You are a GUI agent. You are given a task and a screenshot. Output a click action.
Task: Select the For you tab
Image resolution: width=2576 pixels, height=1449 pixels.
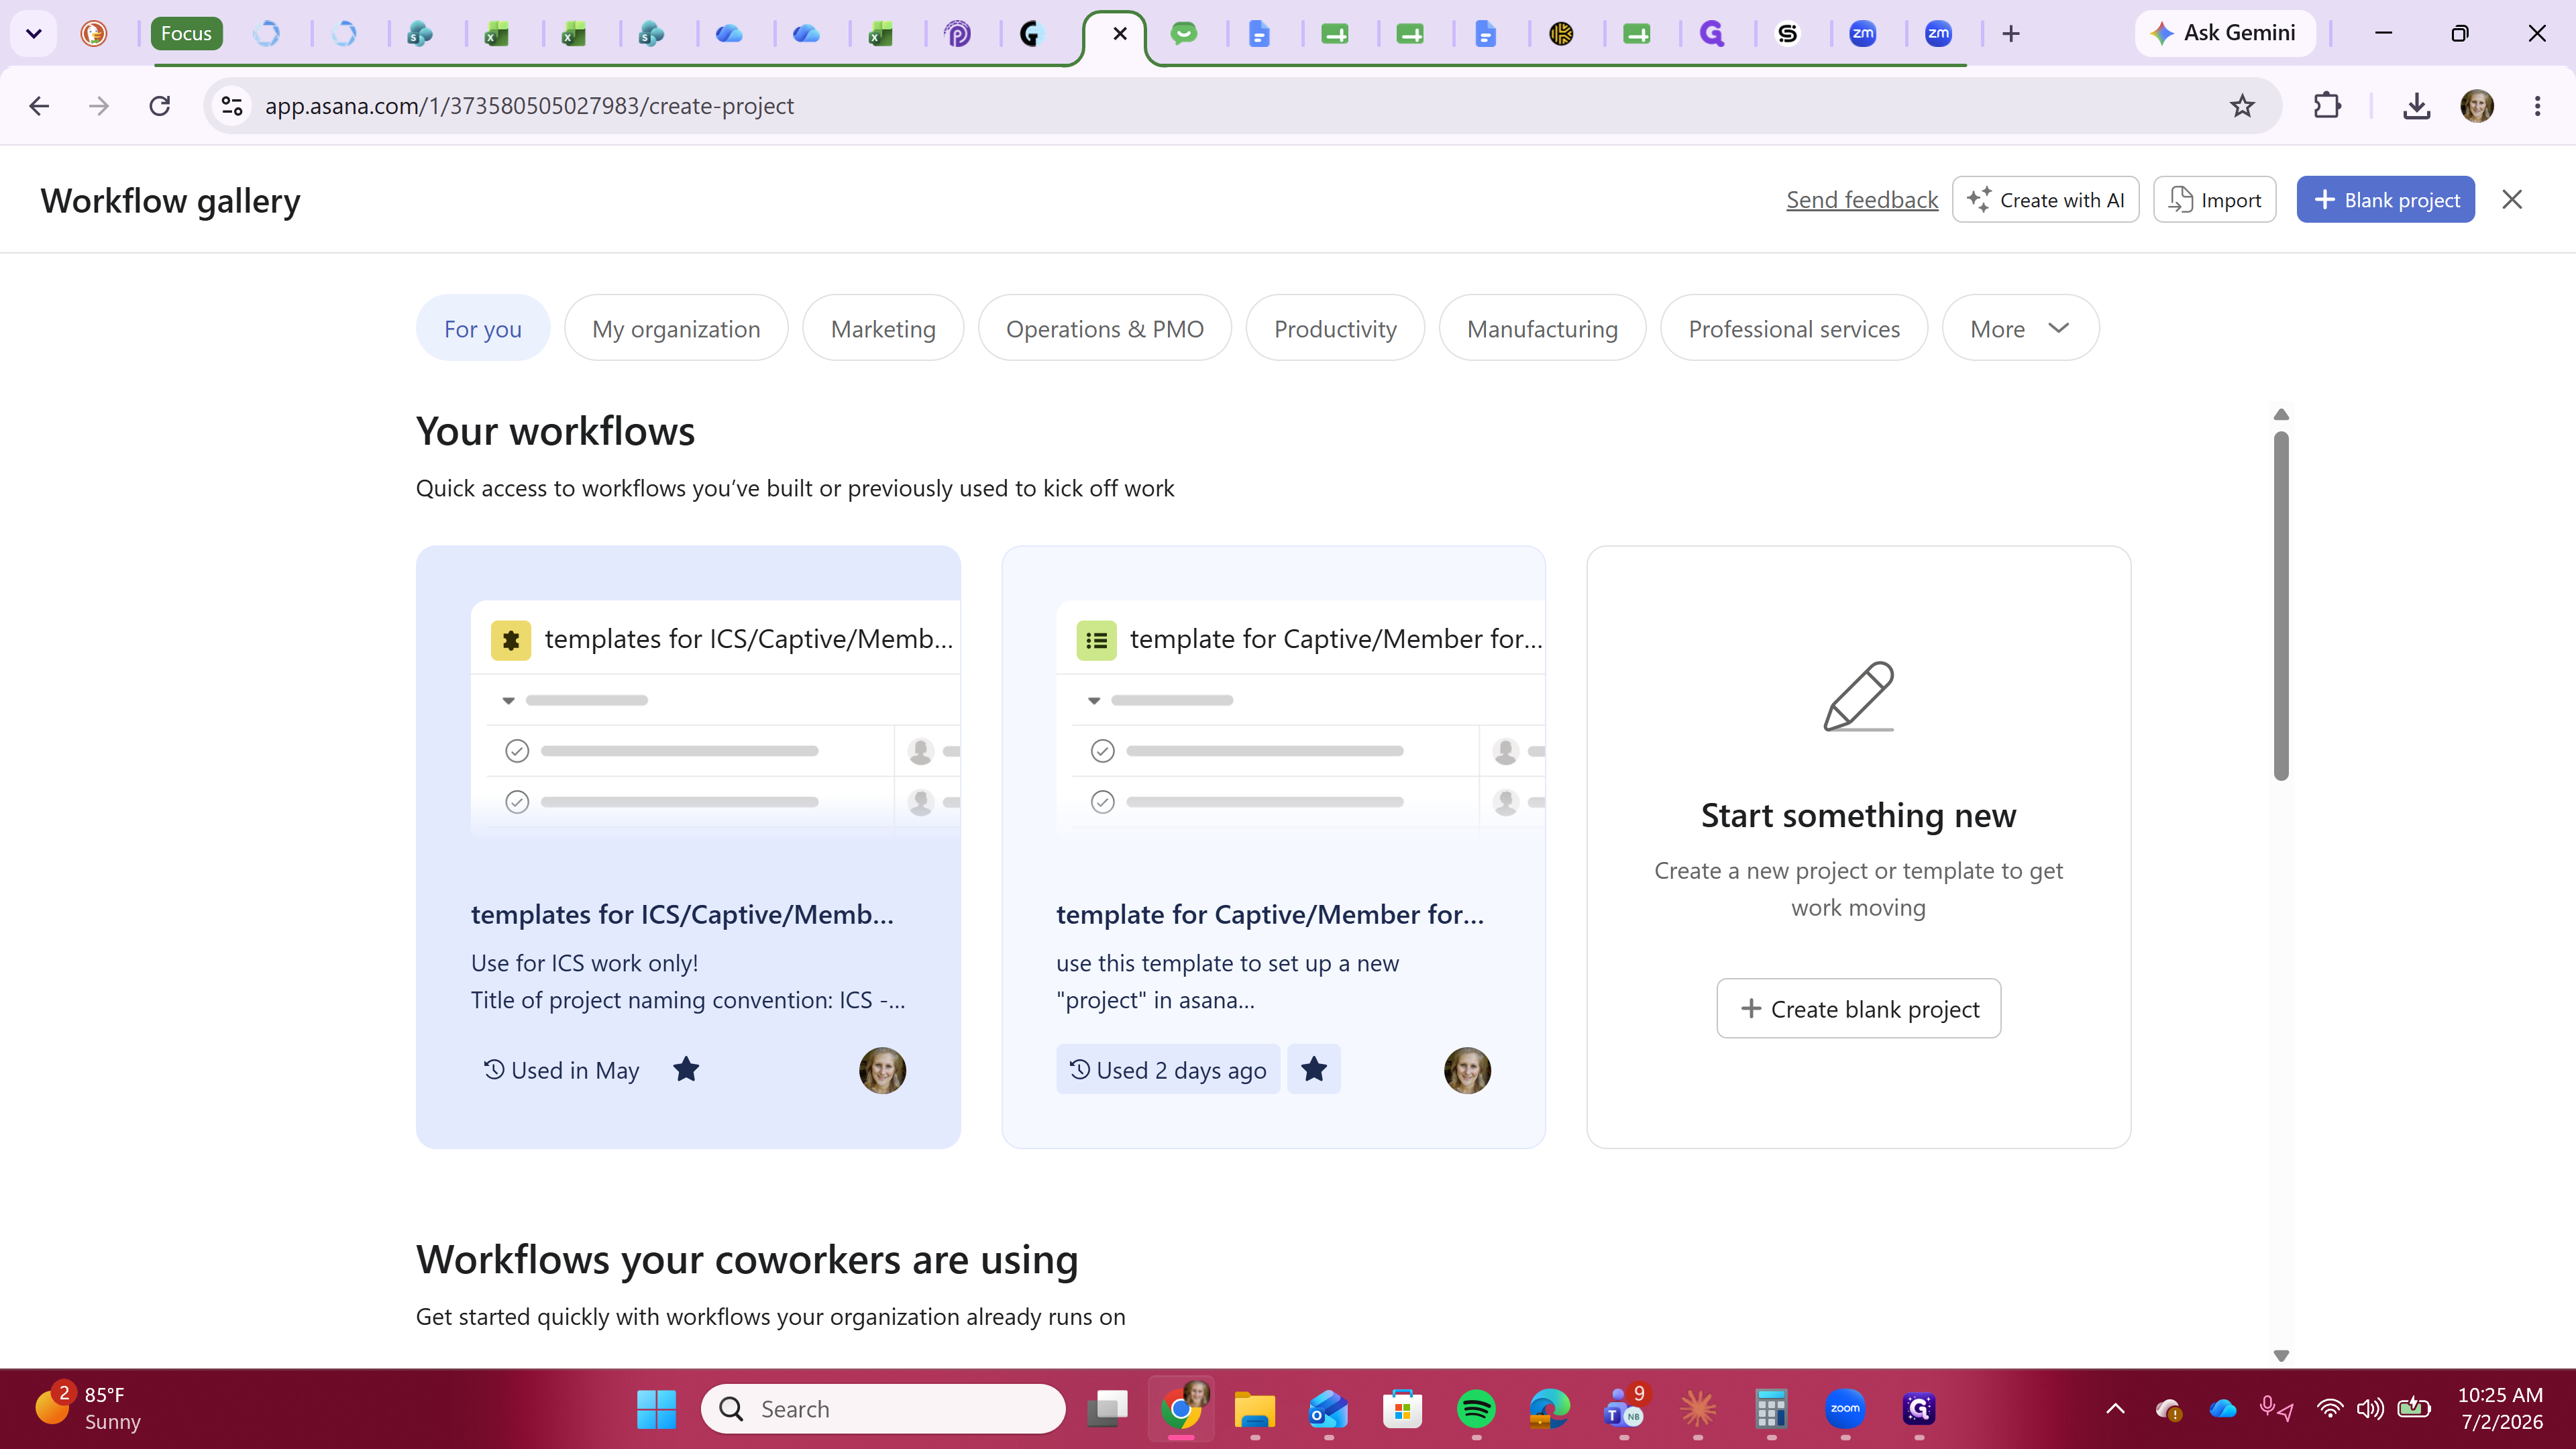pyautogui.click(x=483, y=328)
